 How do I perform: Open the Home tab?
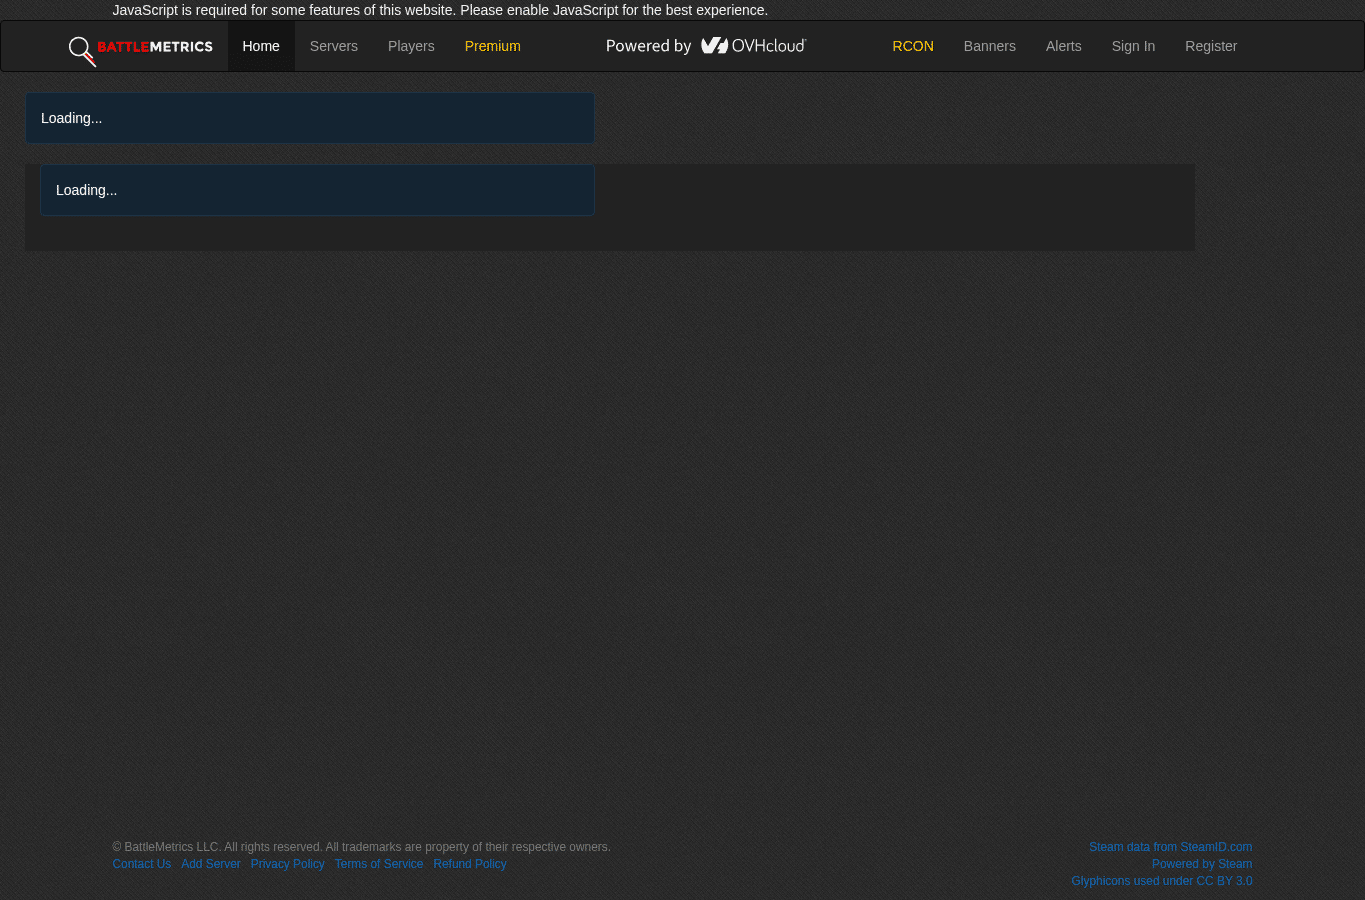pos(261,46)
